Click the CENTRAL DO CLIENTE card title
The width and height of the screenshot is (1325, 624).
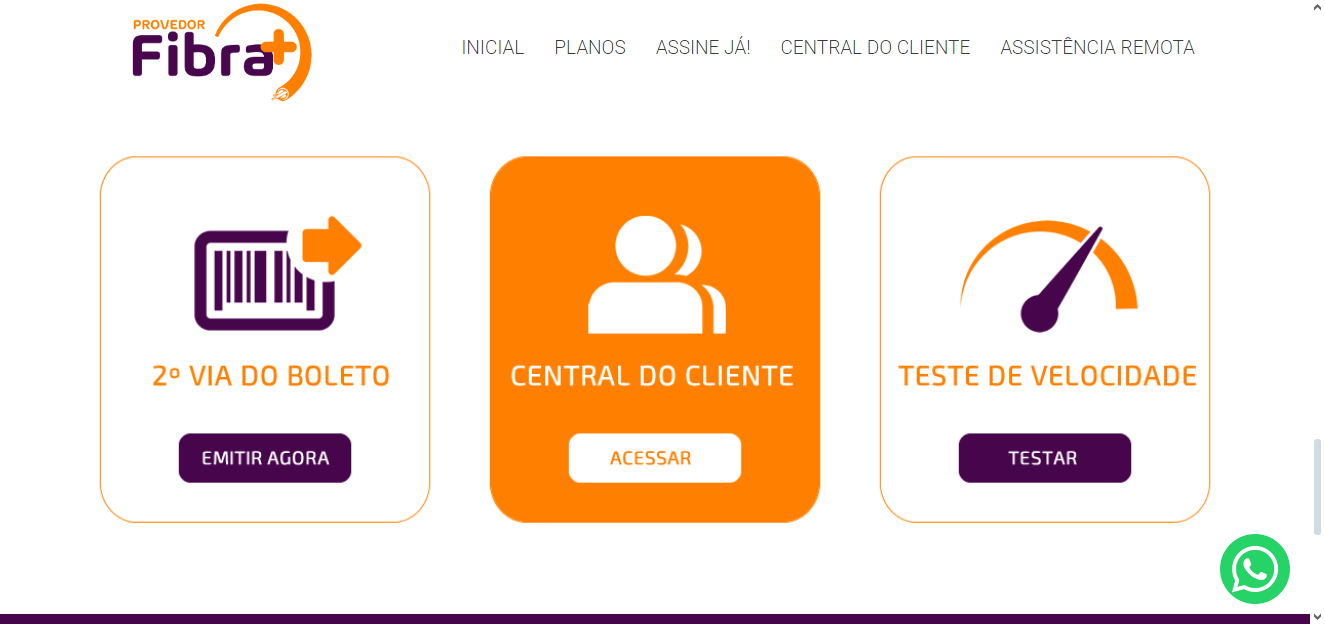point(652,376)
